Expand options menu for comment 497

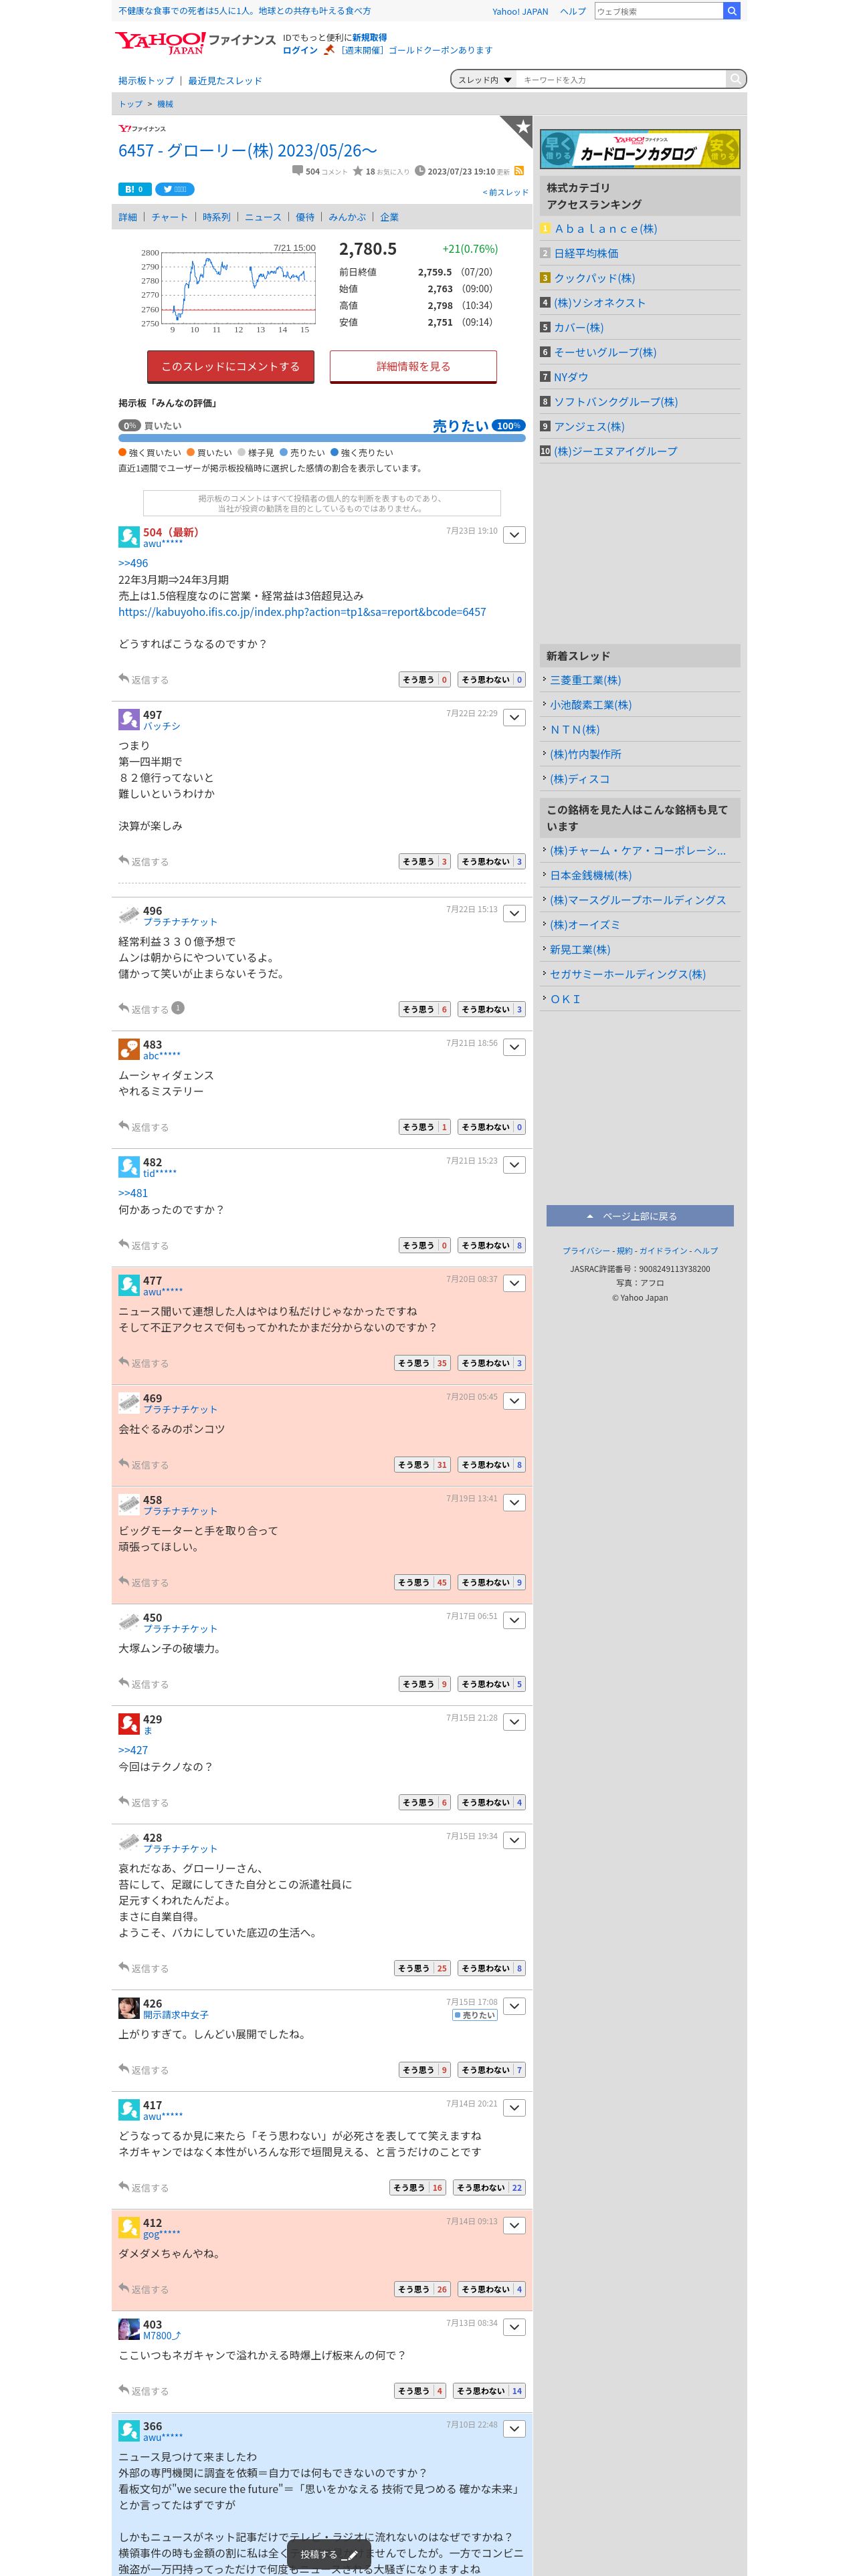pyautogui.click(x=514, y=717)
